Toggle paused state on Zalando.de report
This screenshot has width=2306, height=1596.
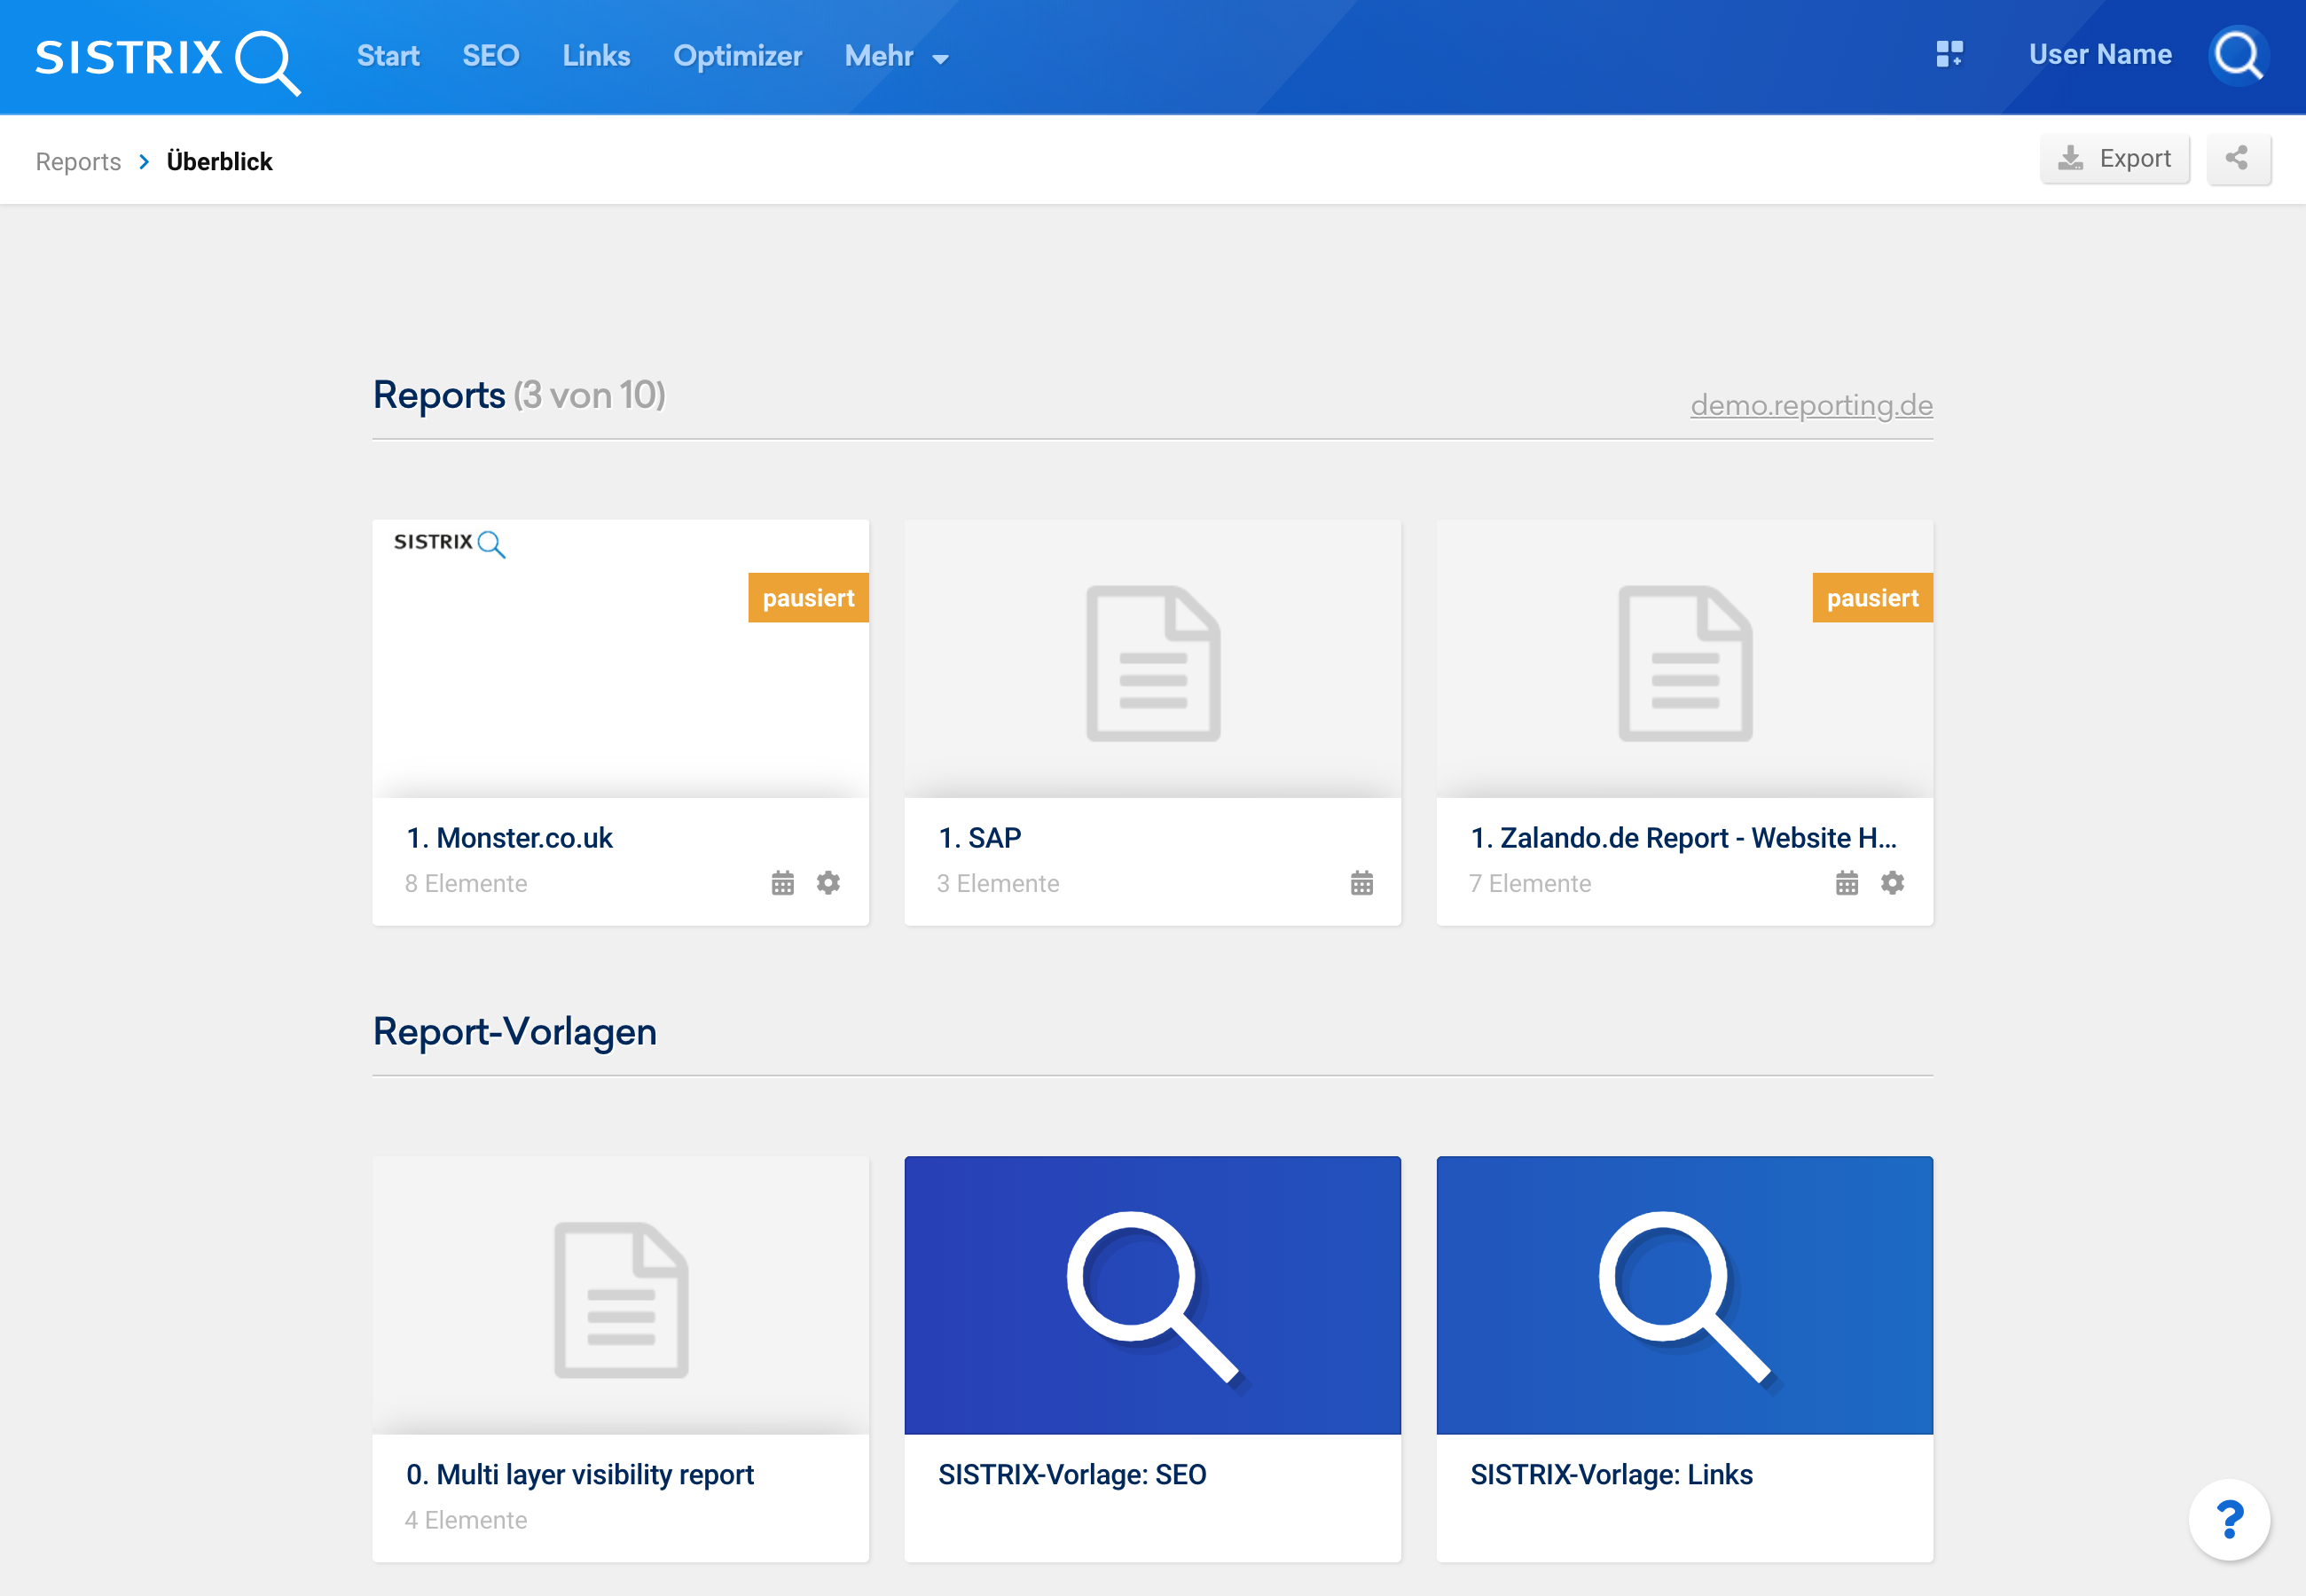(x=1873, y=598)
